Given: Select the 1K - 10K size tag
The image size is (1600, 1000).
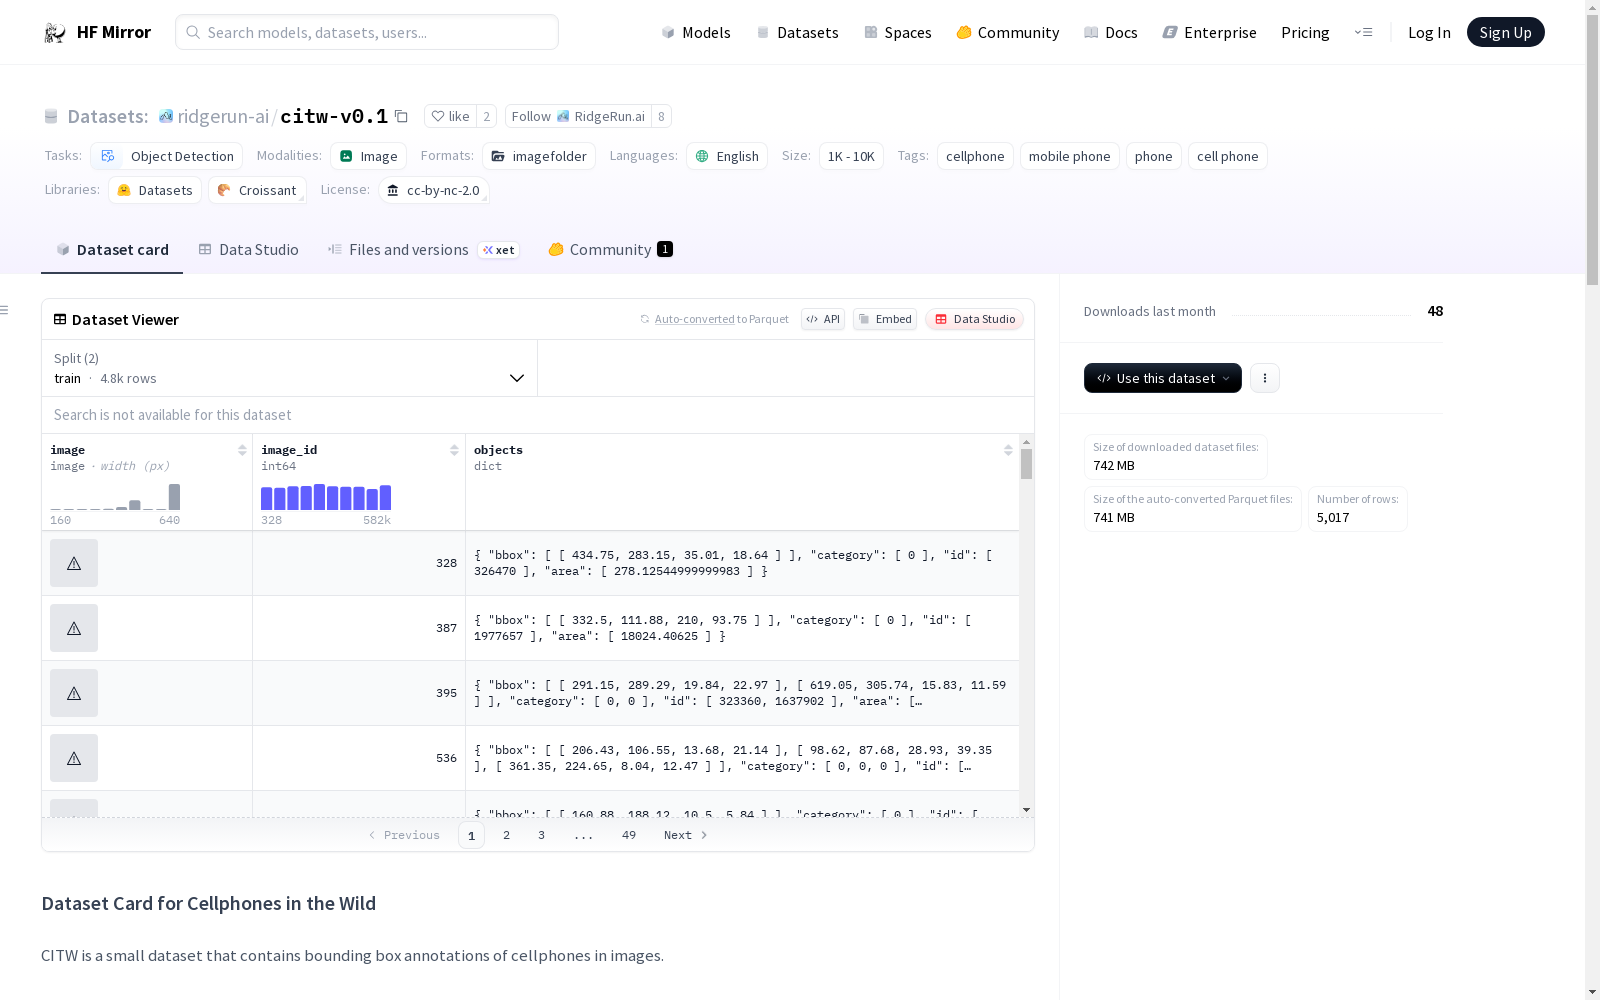Looking at the screenshot, I should (851, 156).
